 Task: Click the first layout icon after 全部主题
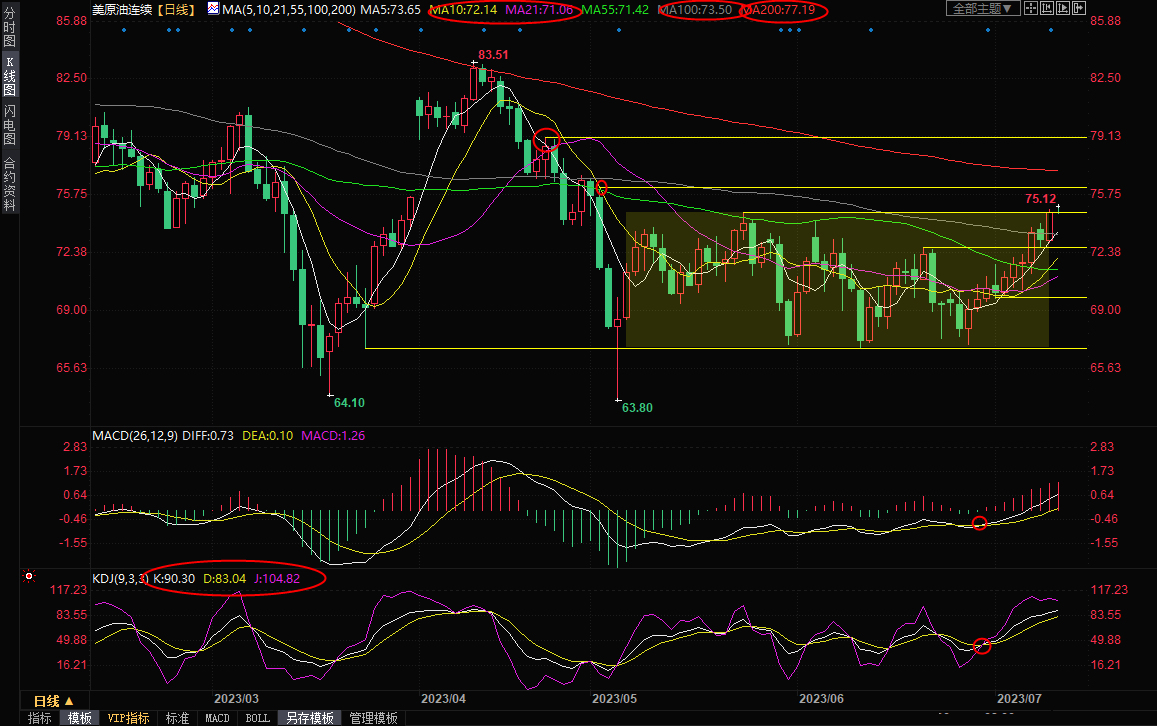[1033, 9]
